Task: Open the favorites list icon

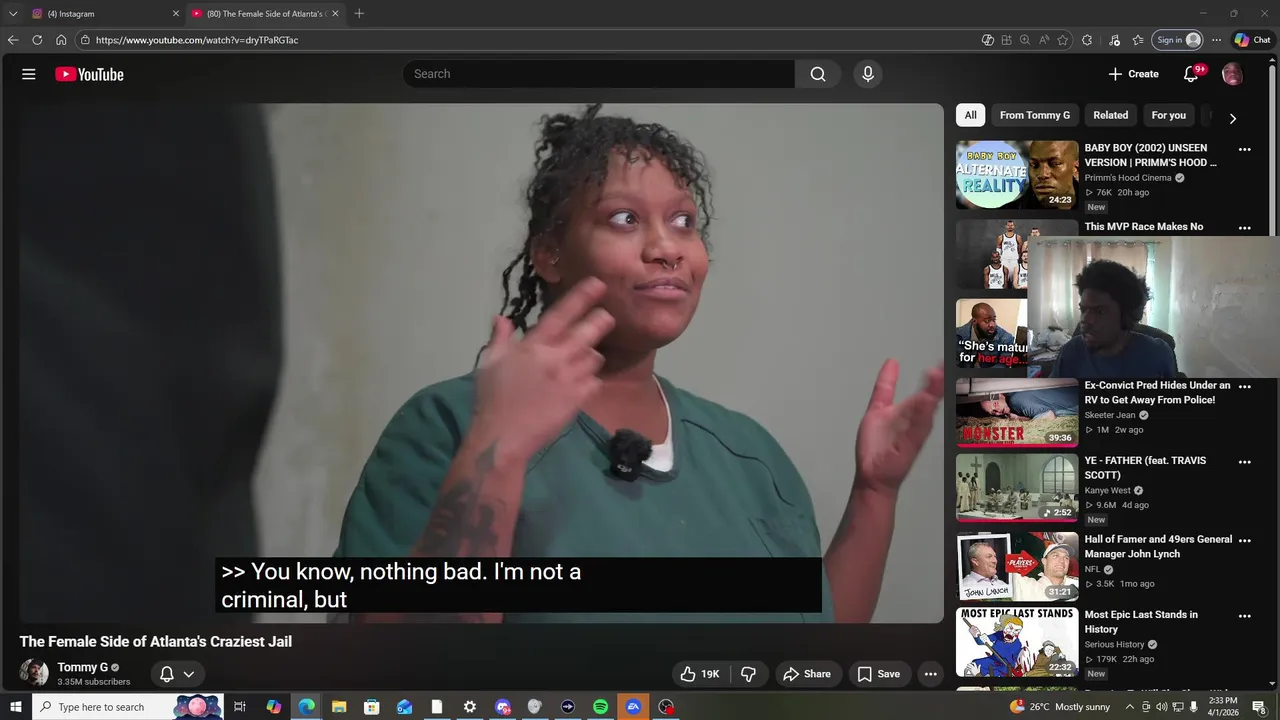Action: 1138,40
